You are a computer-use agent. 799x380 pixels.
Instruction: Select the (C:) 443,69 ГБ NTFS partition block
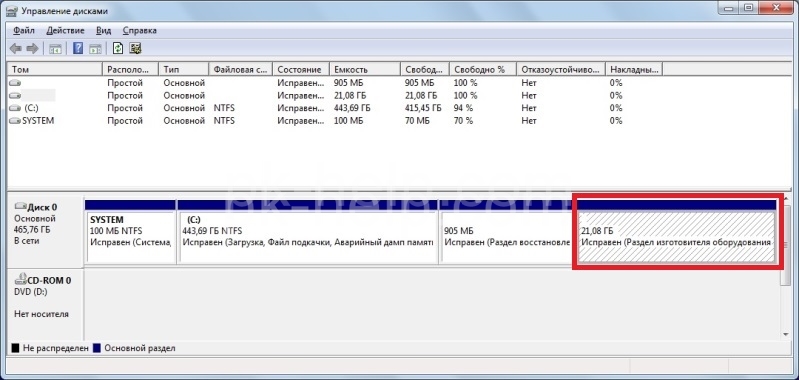(x=308, y=237)
